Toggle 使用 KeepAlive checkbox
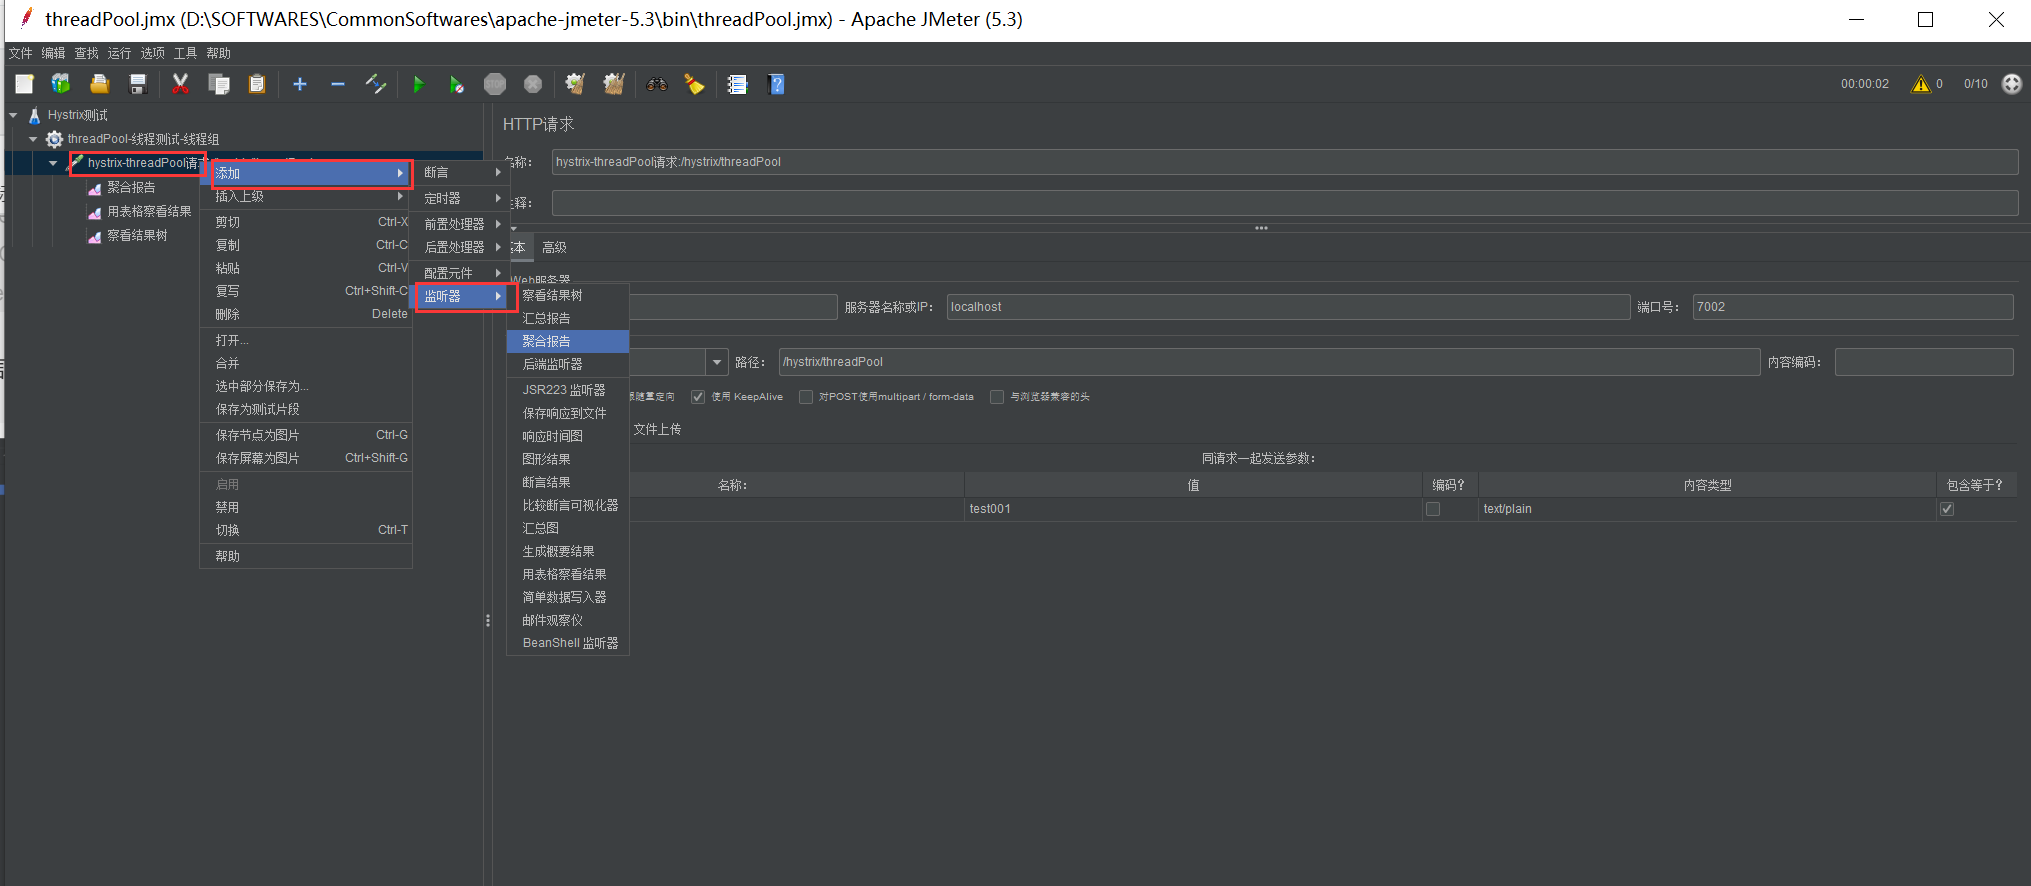2031x886 pixels. 698,397
